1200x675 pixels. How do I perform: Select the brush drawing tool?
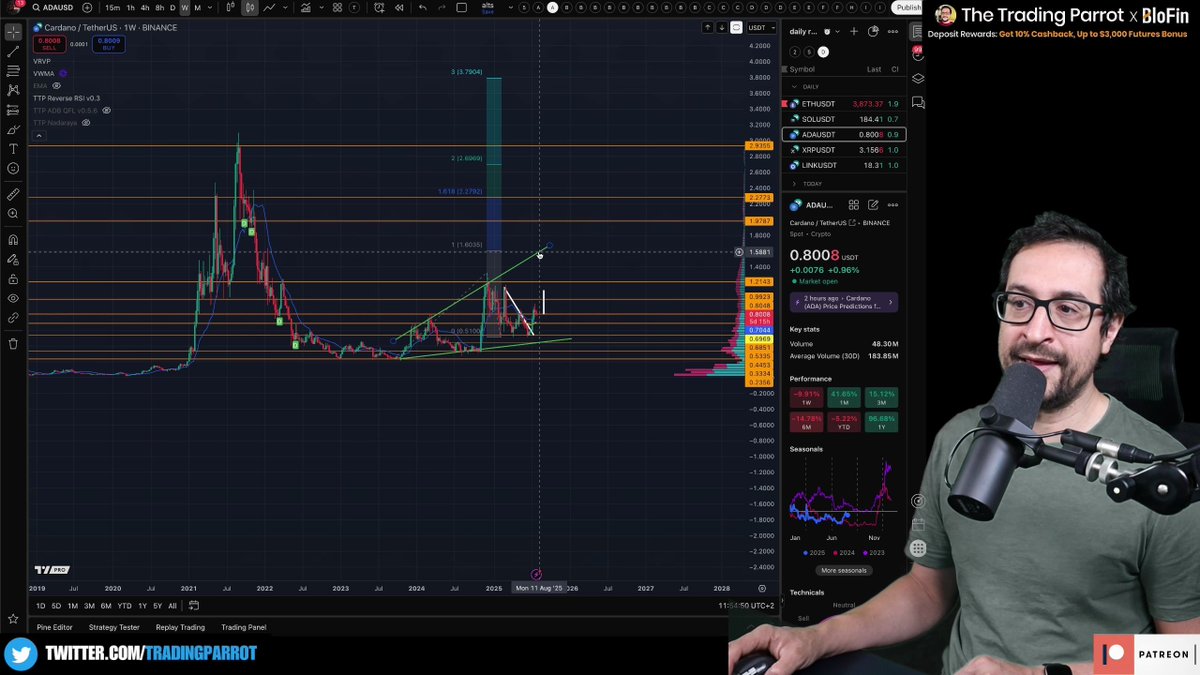[13, 130]
